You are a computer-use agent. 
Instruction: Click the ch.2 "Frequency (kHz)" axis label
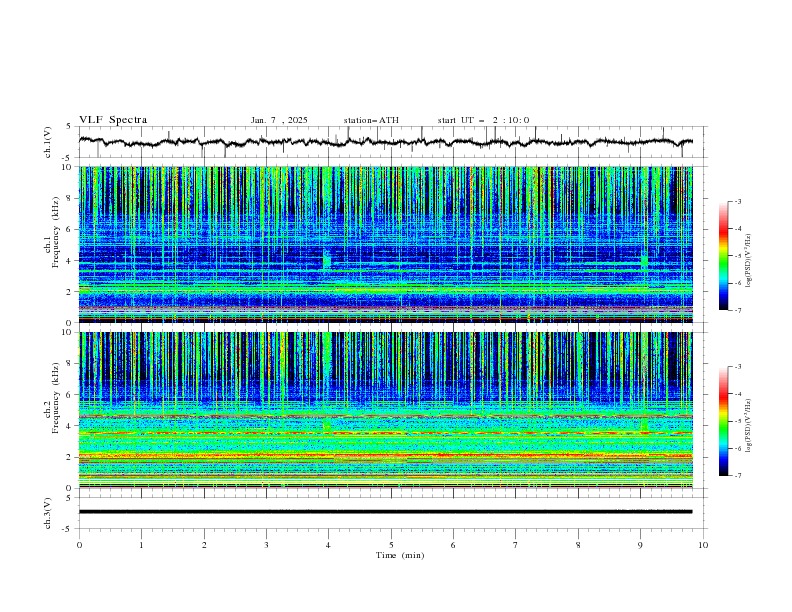[x=55, y=398]
